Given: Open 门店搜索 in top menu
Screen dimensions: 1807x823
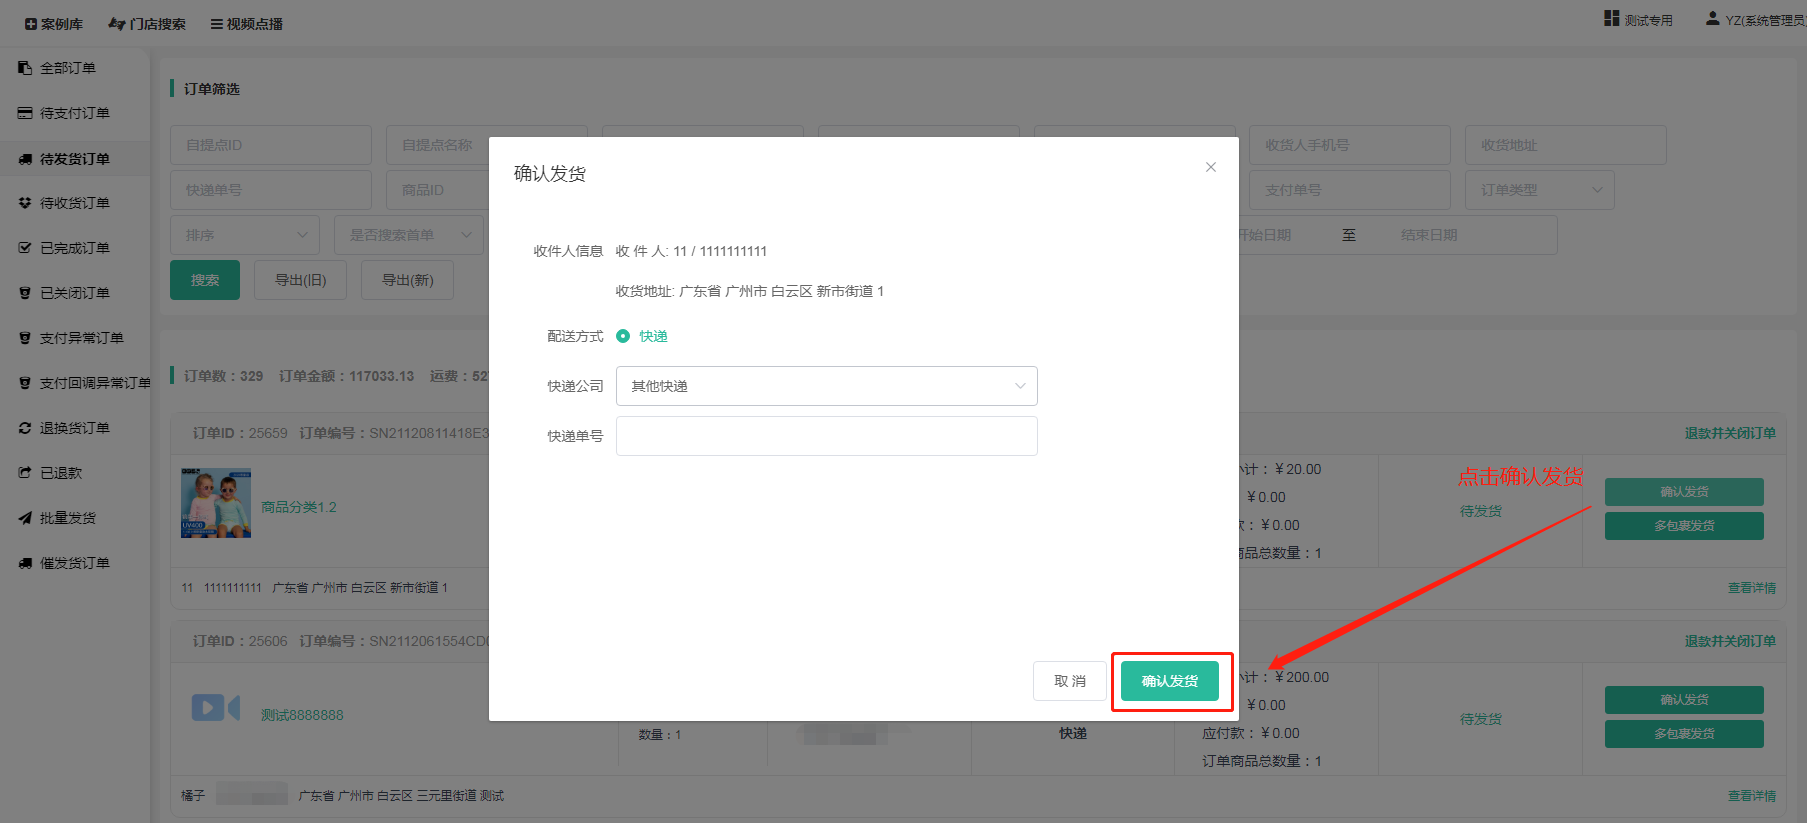Looking at the screenshot, I should 147,24.
